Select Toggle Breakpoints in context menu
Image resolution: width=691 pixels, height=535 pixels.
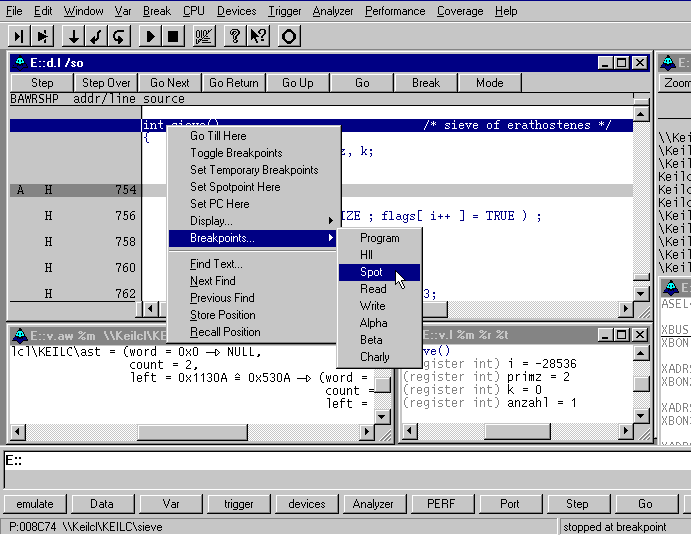253,153
